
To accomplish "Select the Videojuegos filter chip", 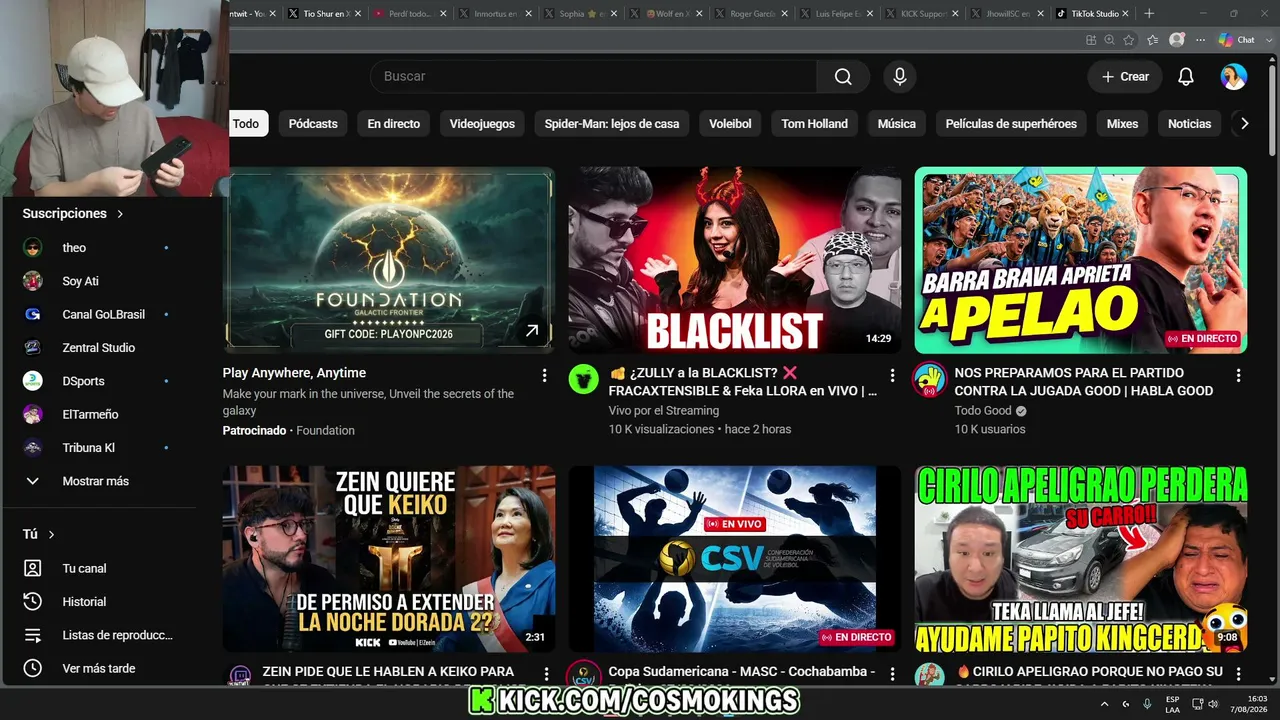I will tap(482, 124).
